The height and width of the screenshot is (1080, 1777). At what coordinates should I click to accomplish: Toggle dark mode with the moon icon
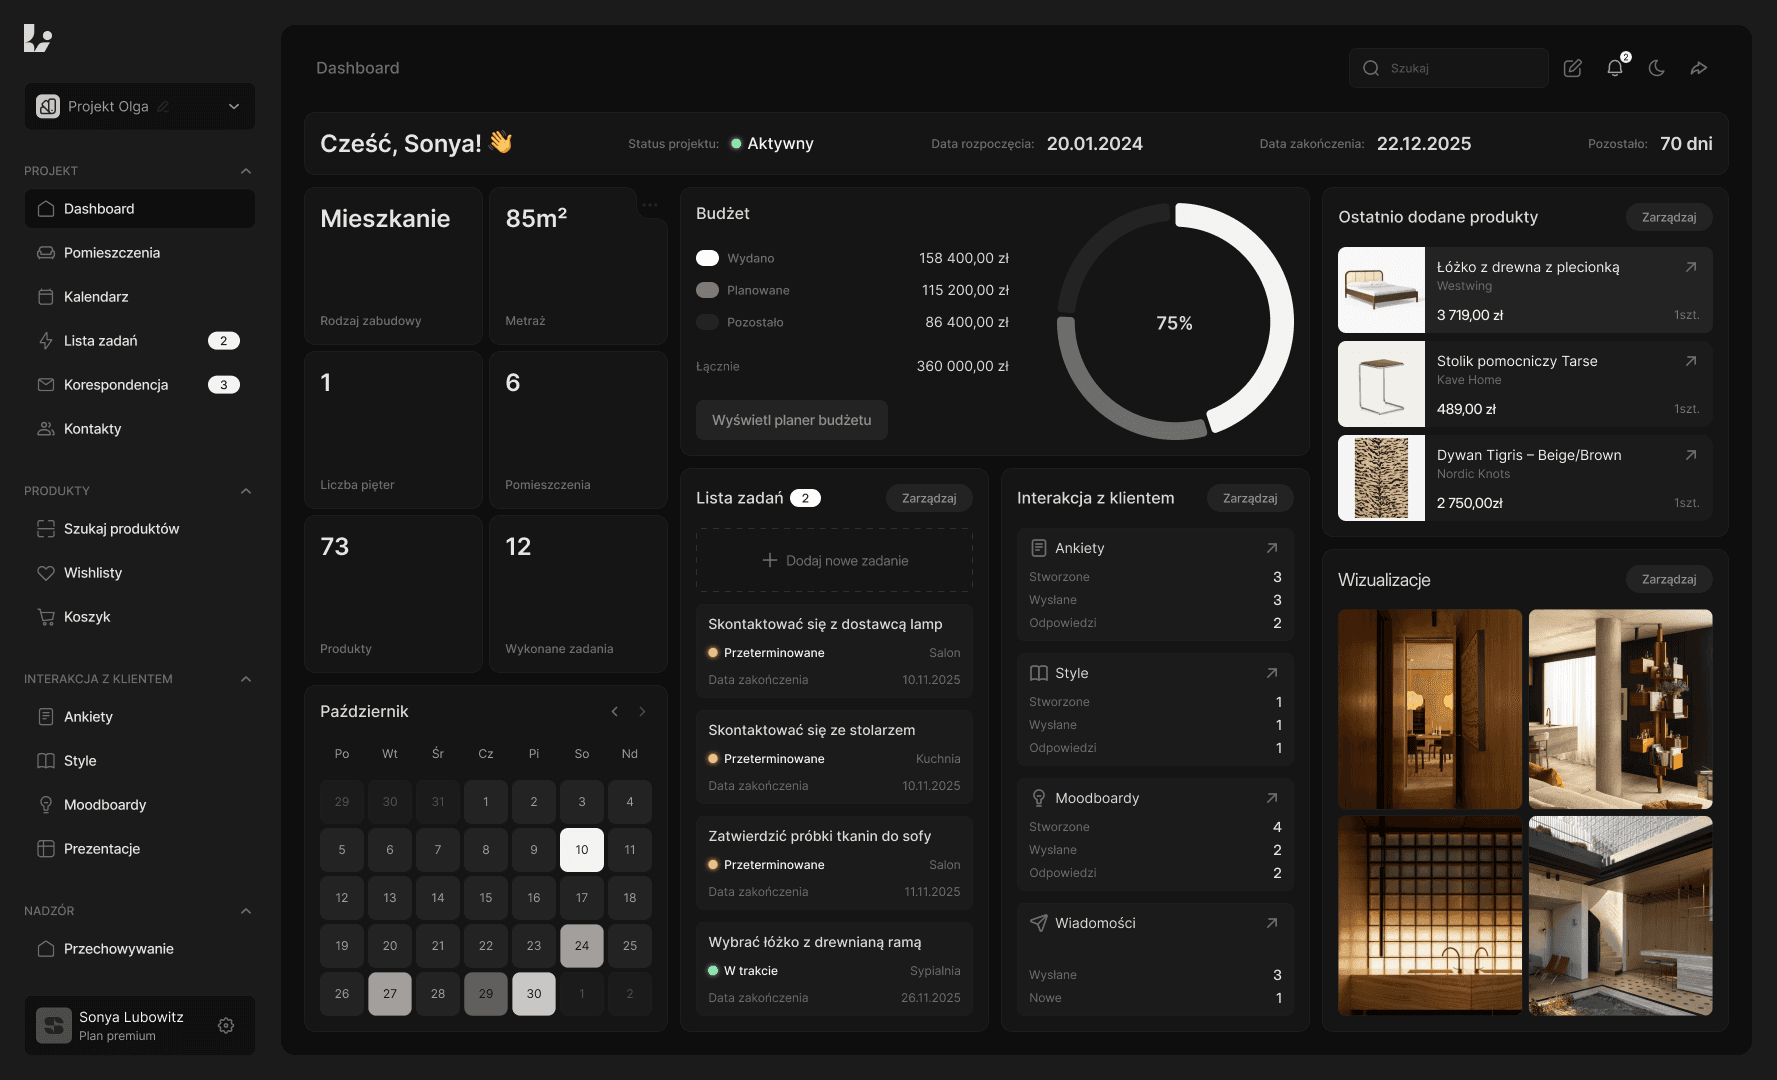click(1657, 68)
